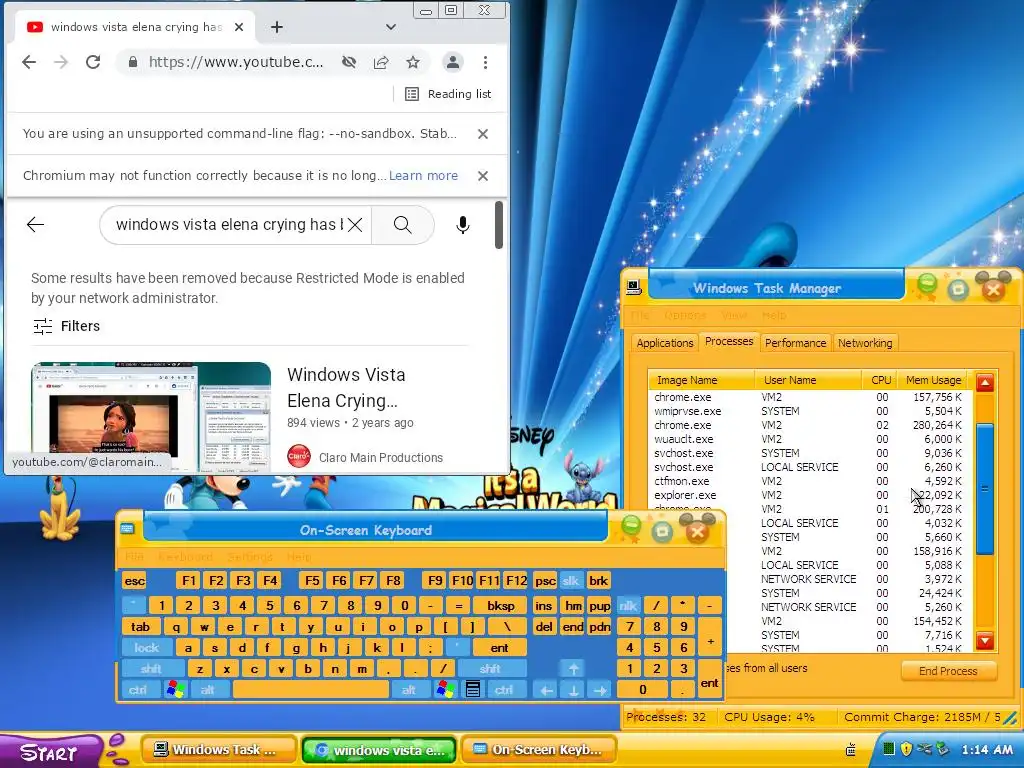The width and height of the screenshot is (1024, 768).
Task: Reload the YouTube page
Action: click(93, 62)
